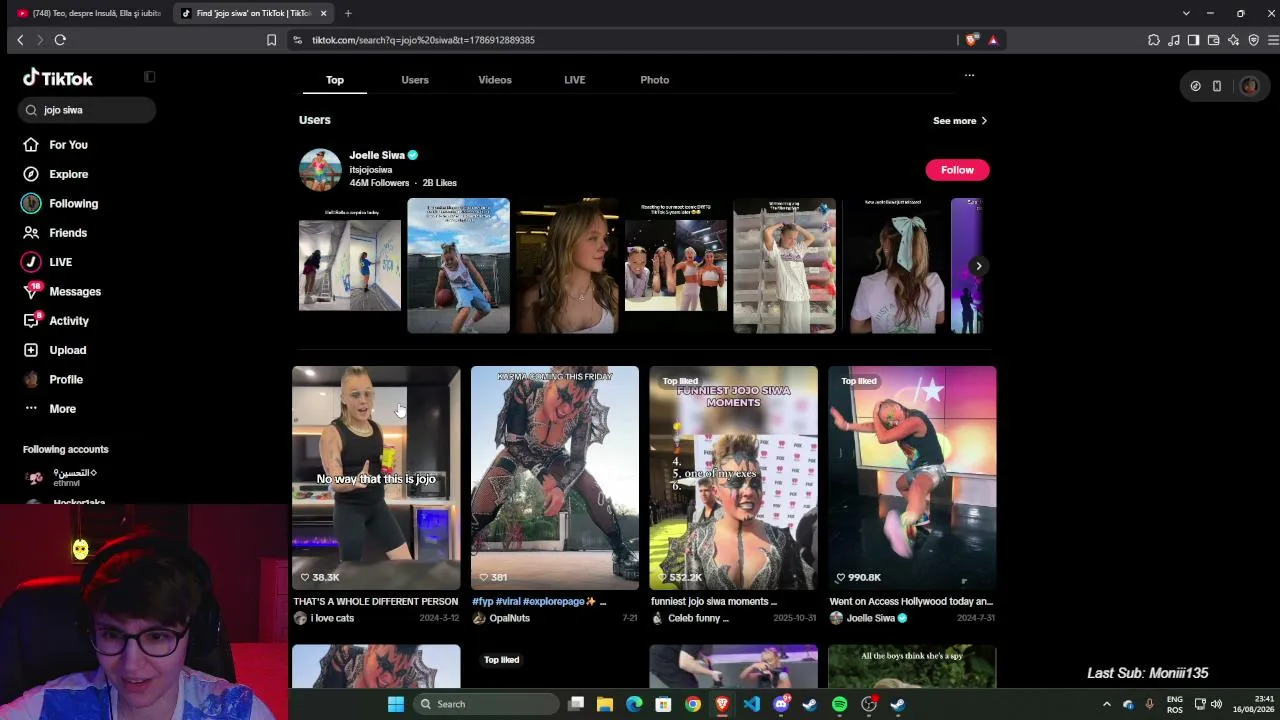Click the TikTok search field containing jojo siwa
The width and height of the screenshot is (1280, 720).
[x=87, y=110]
